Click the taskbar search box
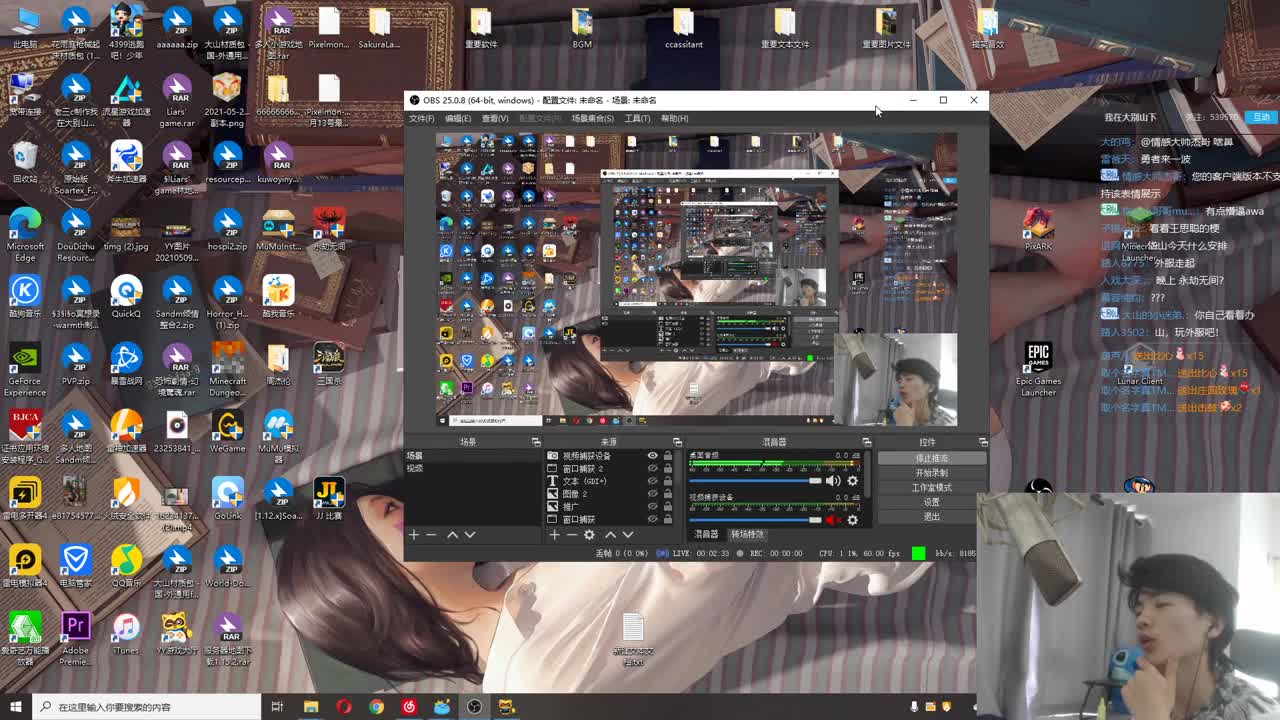Viewport: 1280px width, 720px height. click(x=146, y=707)
